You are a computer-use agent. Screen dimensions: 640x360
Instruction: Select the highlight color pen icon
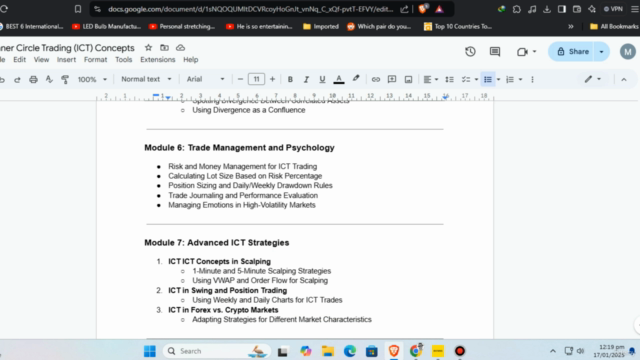click(x=356, y=79)
